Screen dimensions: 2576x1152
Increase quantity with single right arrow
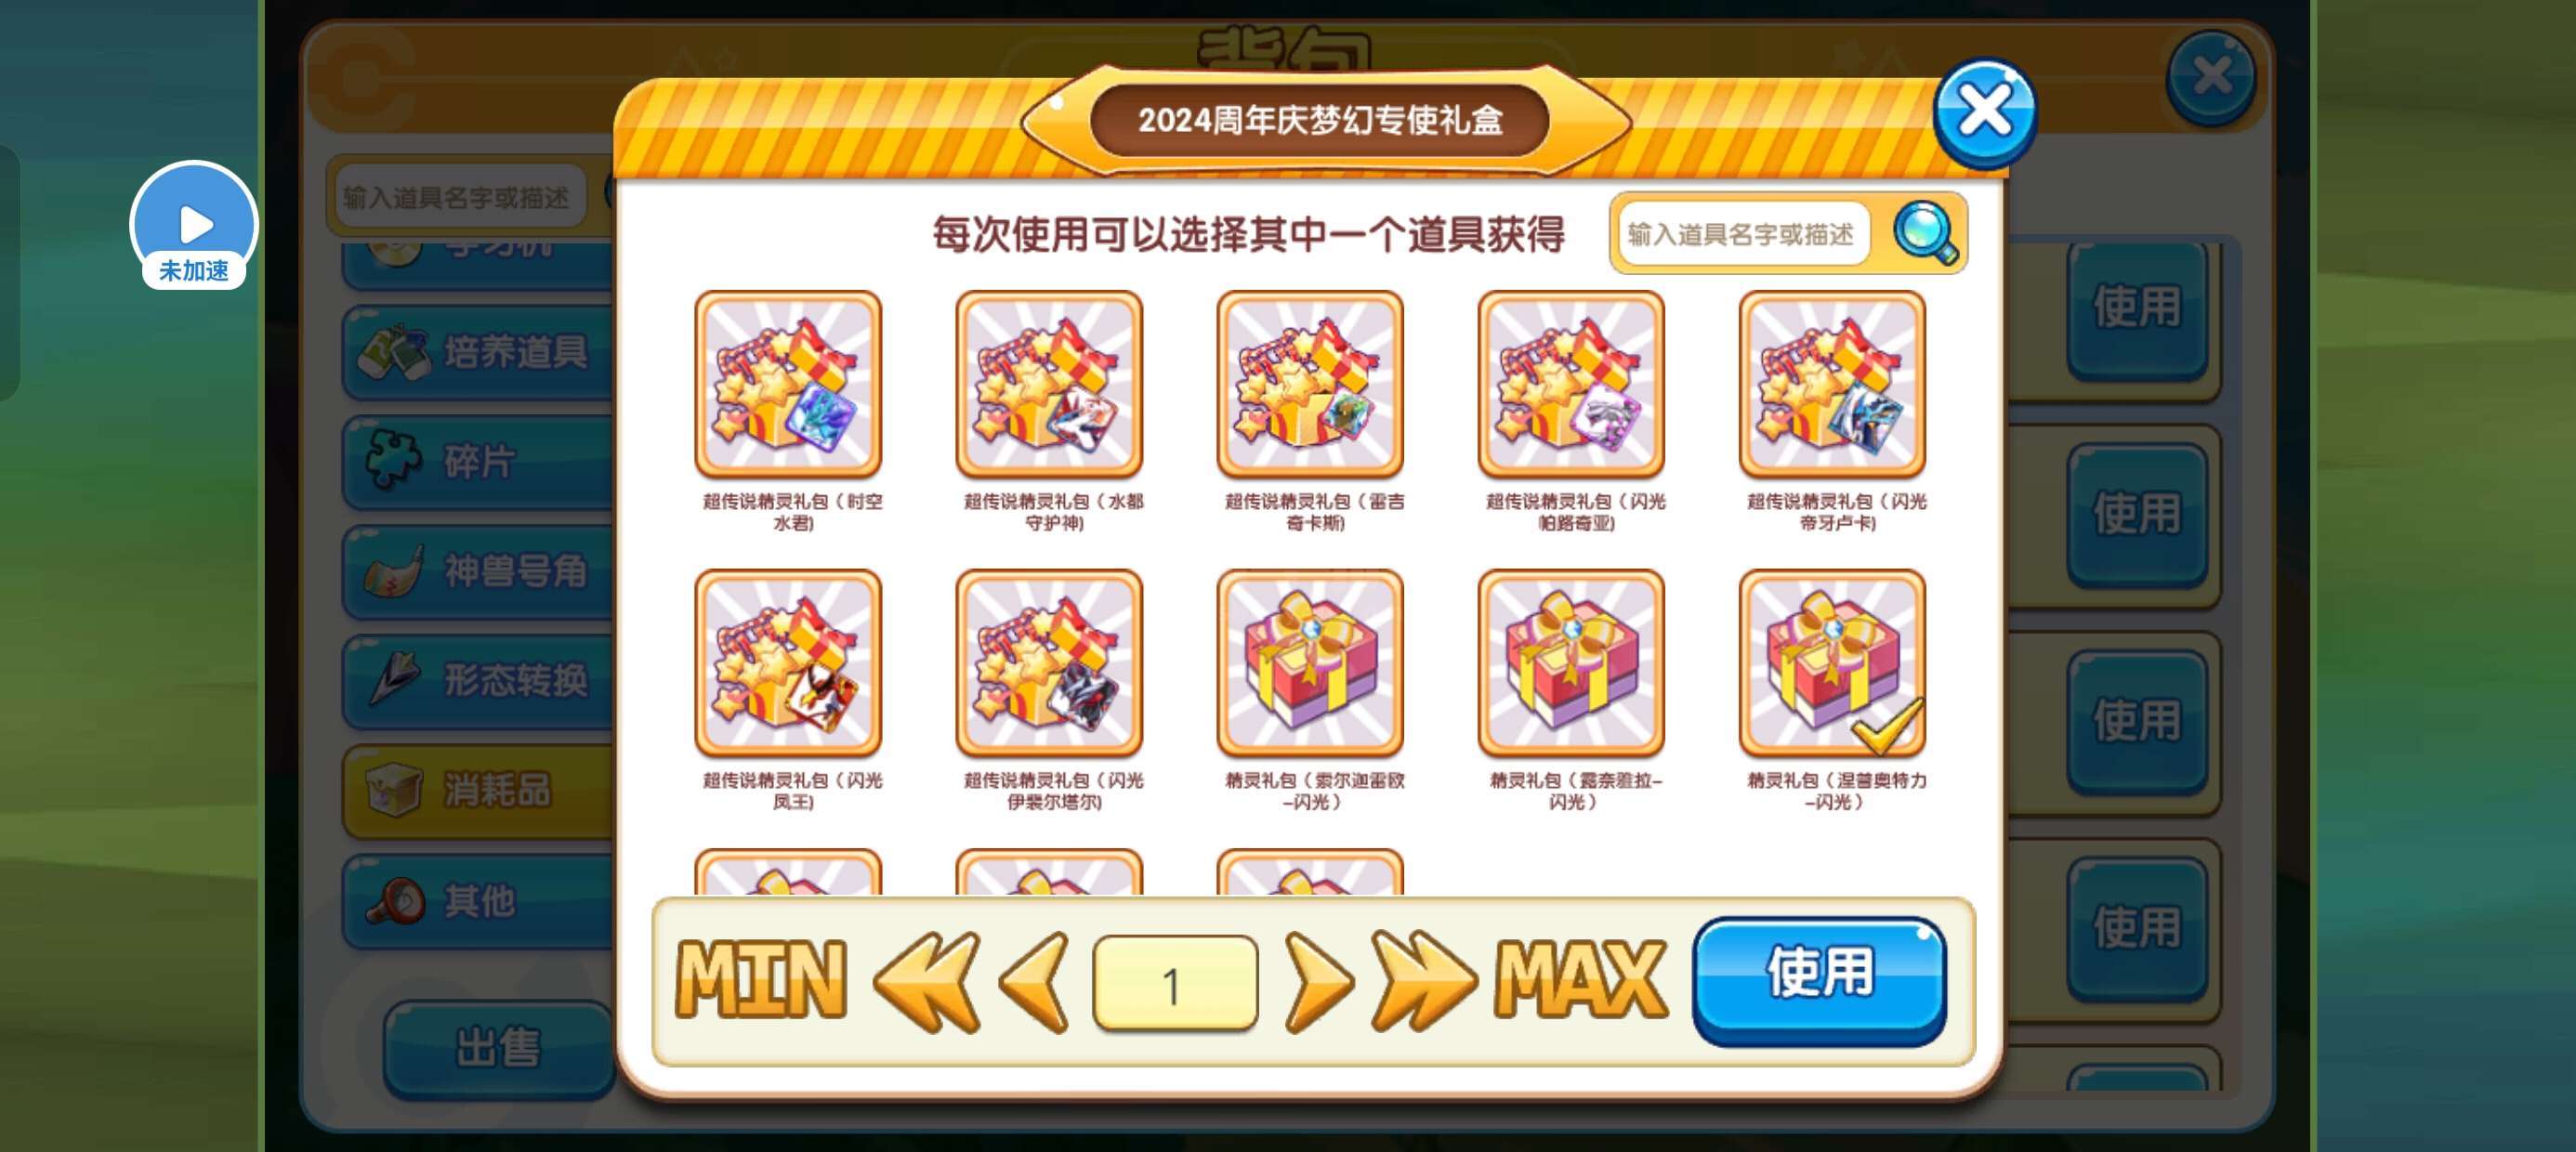pos(1318,982)
